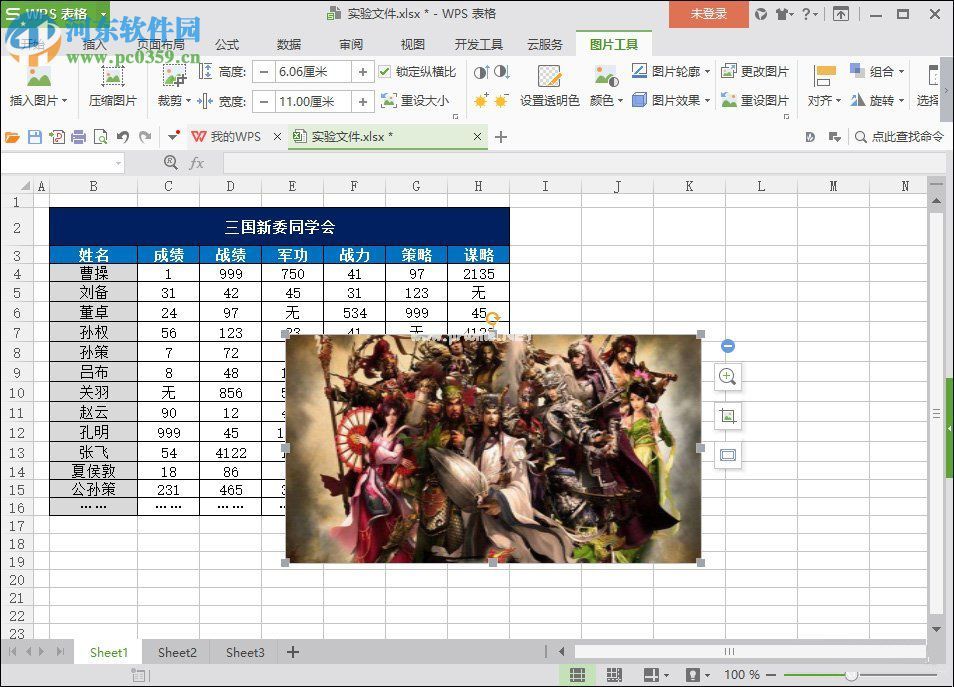
Task: Click floating zoom-in icon beside picture
Action: point(728,377)
